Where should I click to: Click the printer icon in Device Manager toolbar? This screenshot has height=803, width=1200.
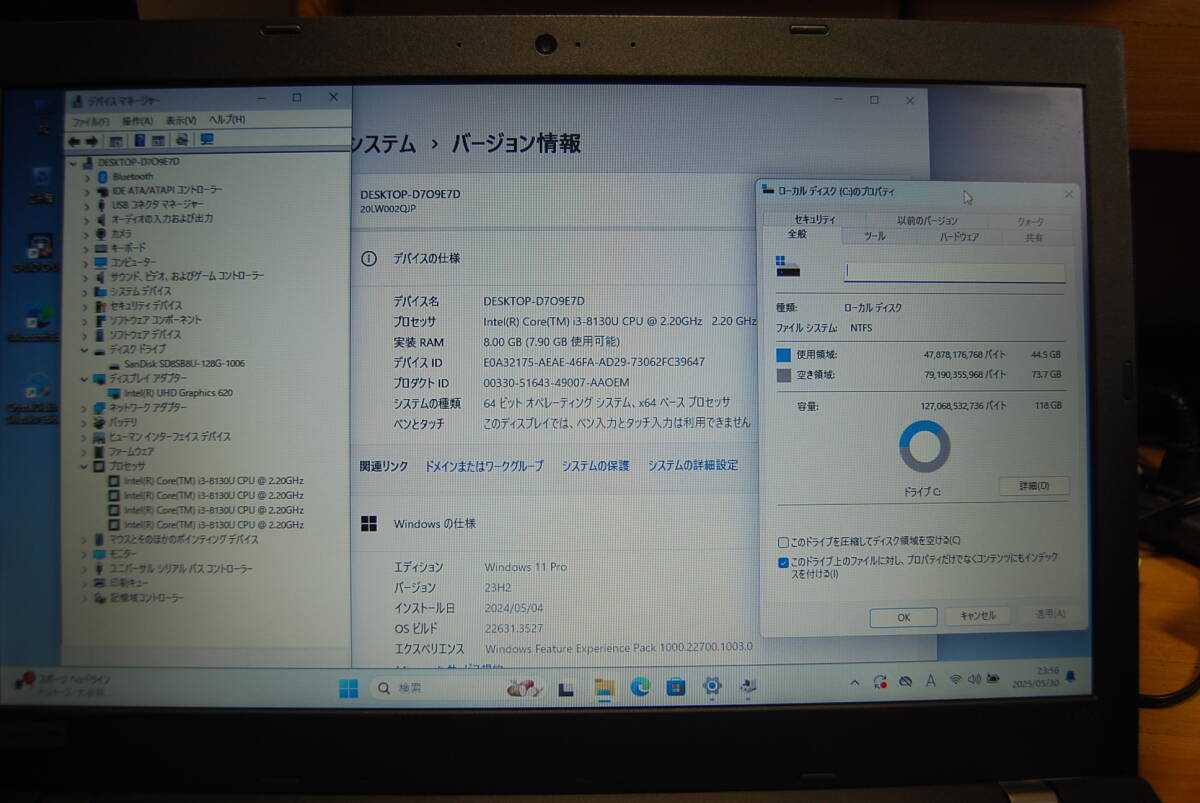tap(183, 140)
